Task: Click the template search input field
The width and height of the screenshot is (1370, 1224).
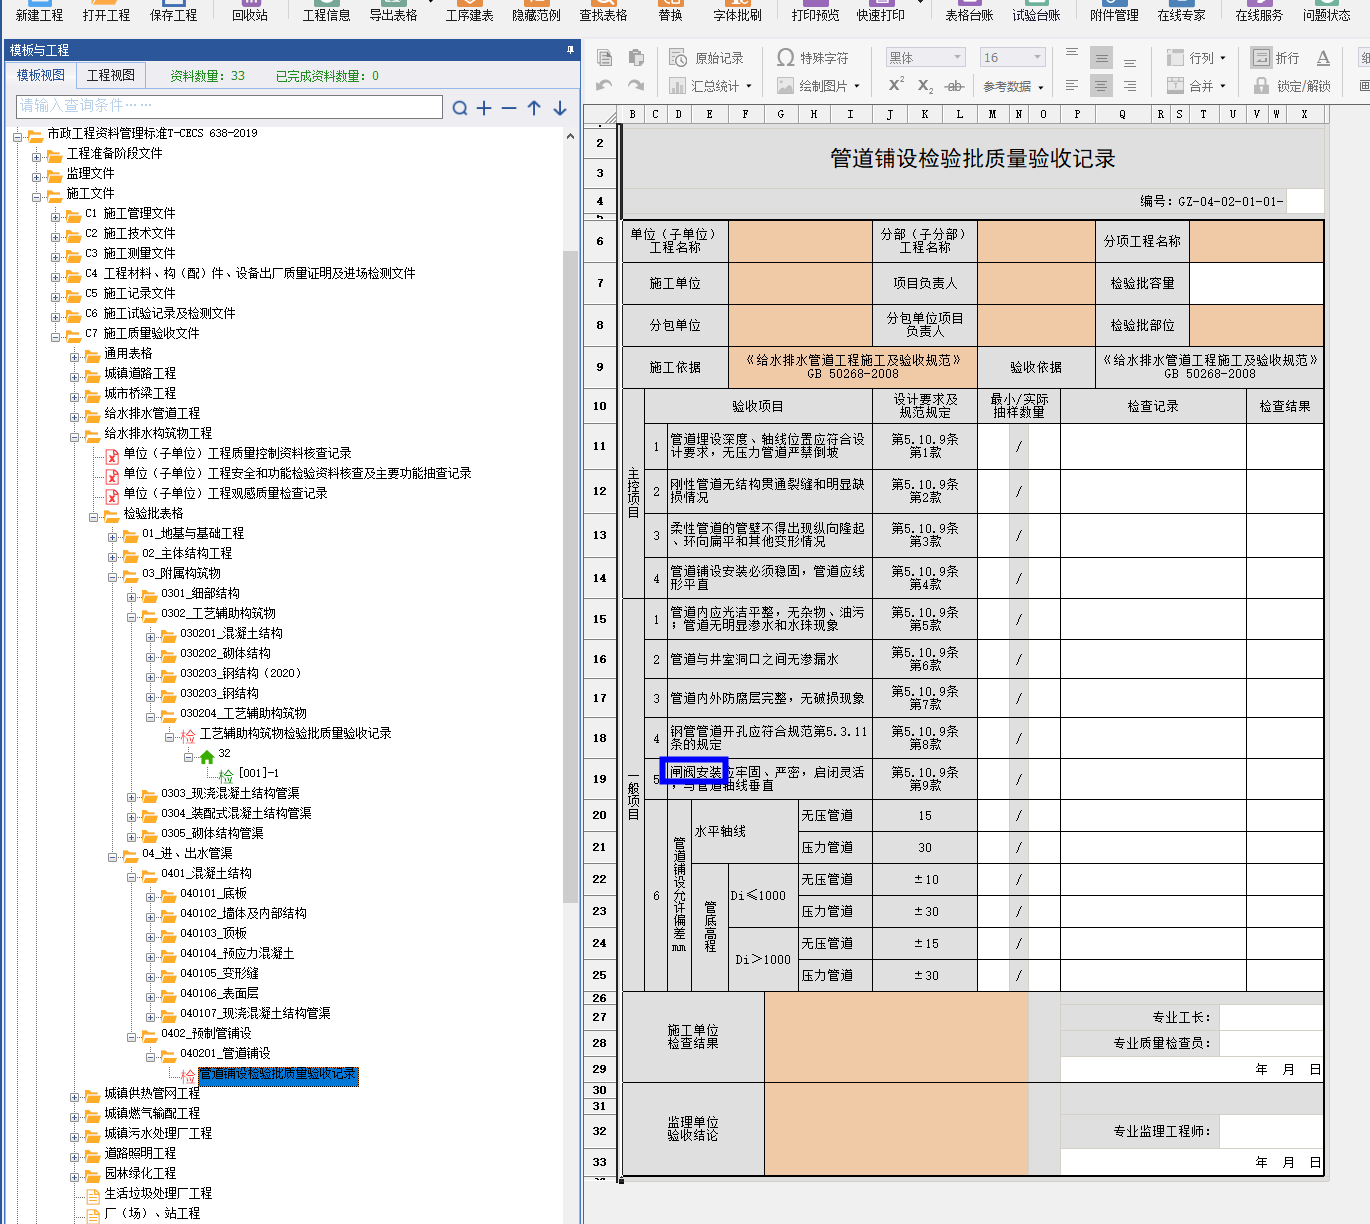Action: coord(229,106)
